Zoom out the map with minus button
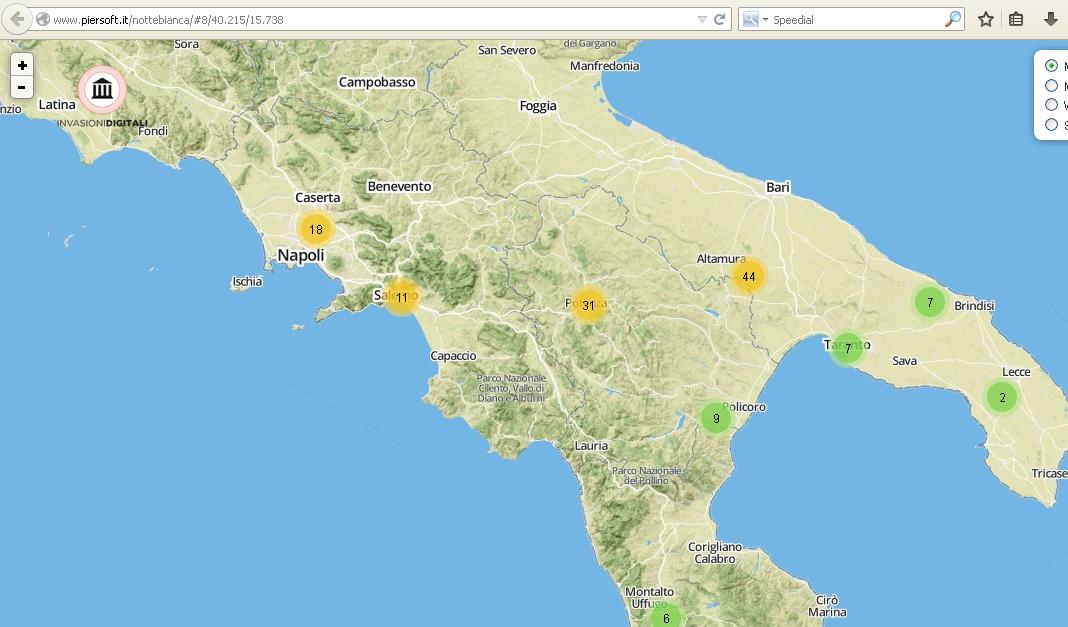 coord(22,87)
